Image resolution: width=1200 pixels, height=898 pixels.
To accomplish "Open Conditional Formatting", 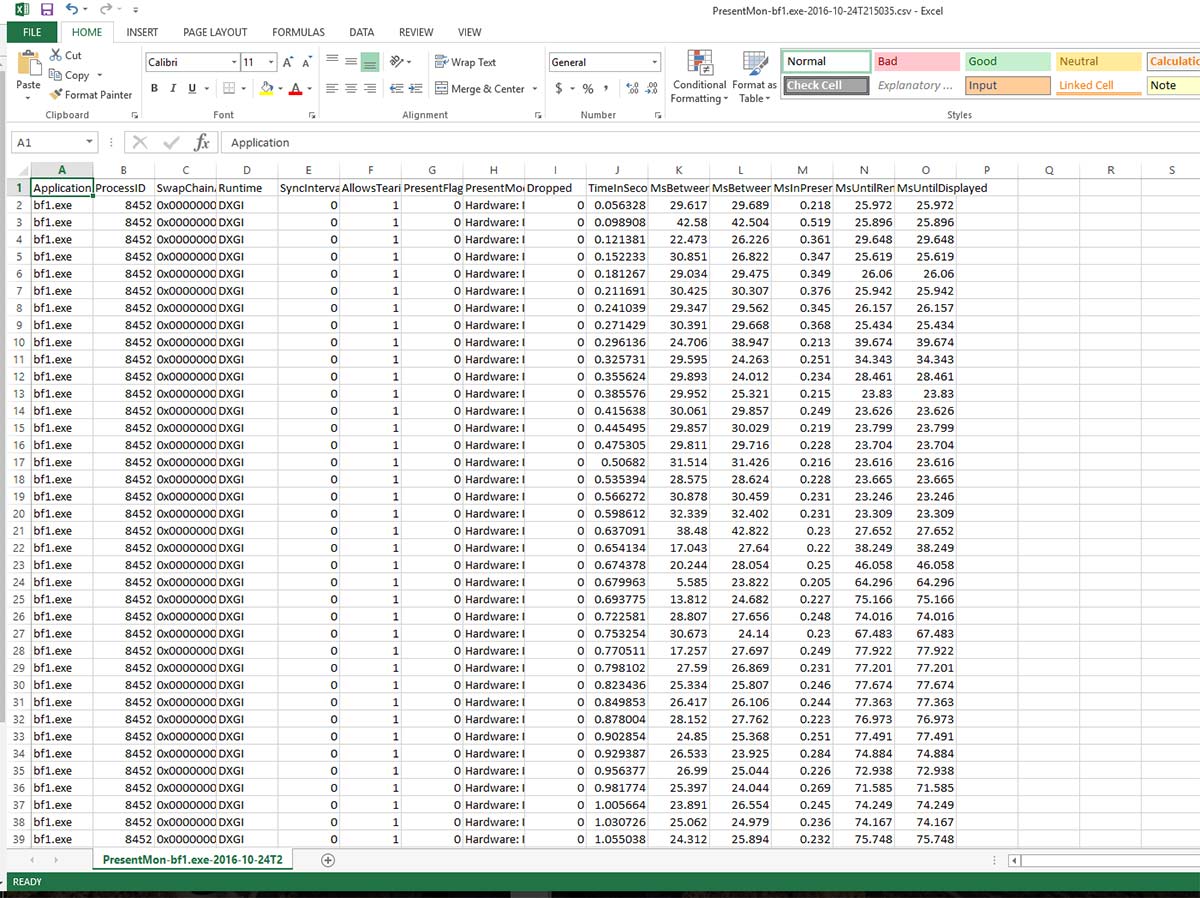I will [x=699, y=77].
